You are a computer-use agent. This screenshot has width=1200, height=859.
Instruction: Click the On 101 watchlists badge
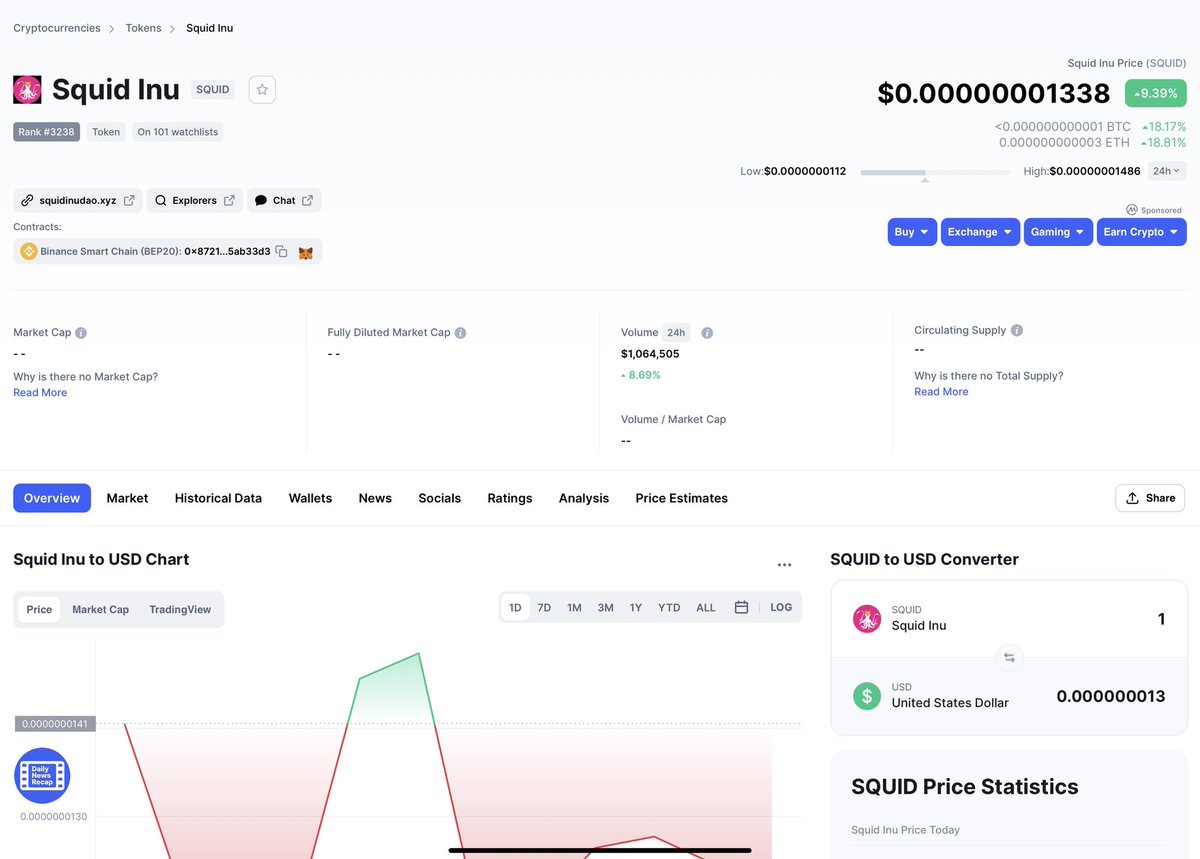[x=178, y=132]
